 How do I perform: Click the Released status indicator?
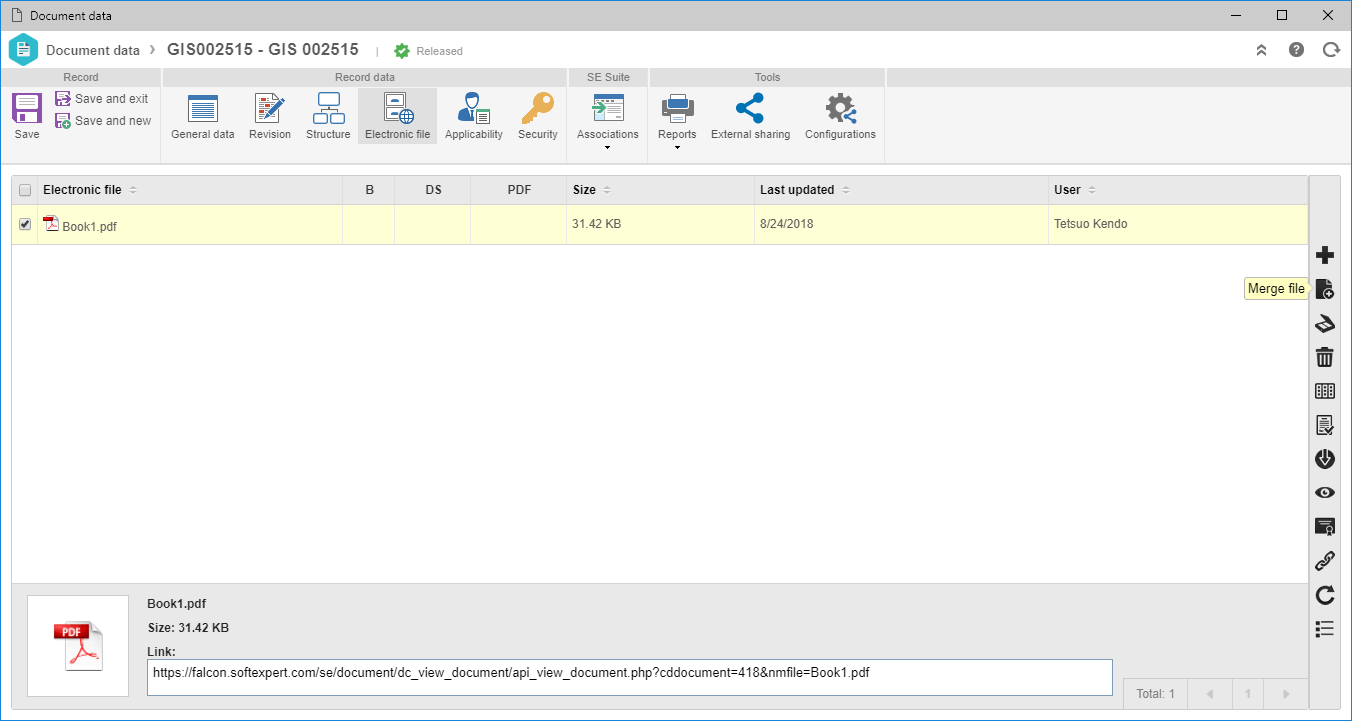429,51
